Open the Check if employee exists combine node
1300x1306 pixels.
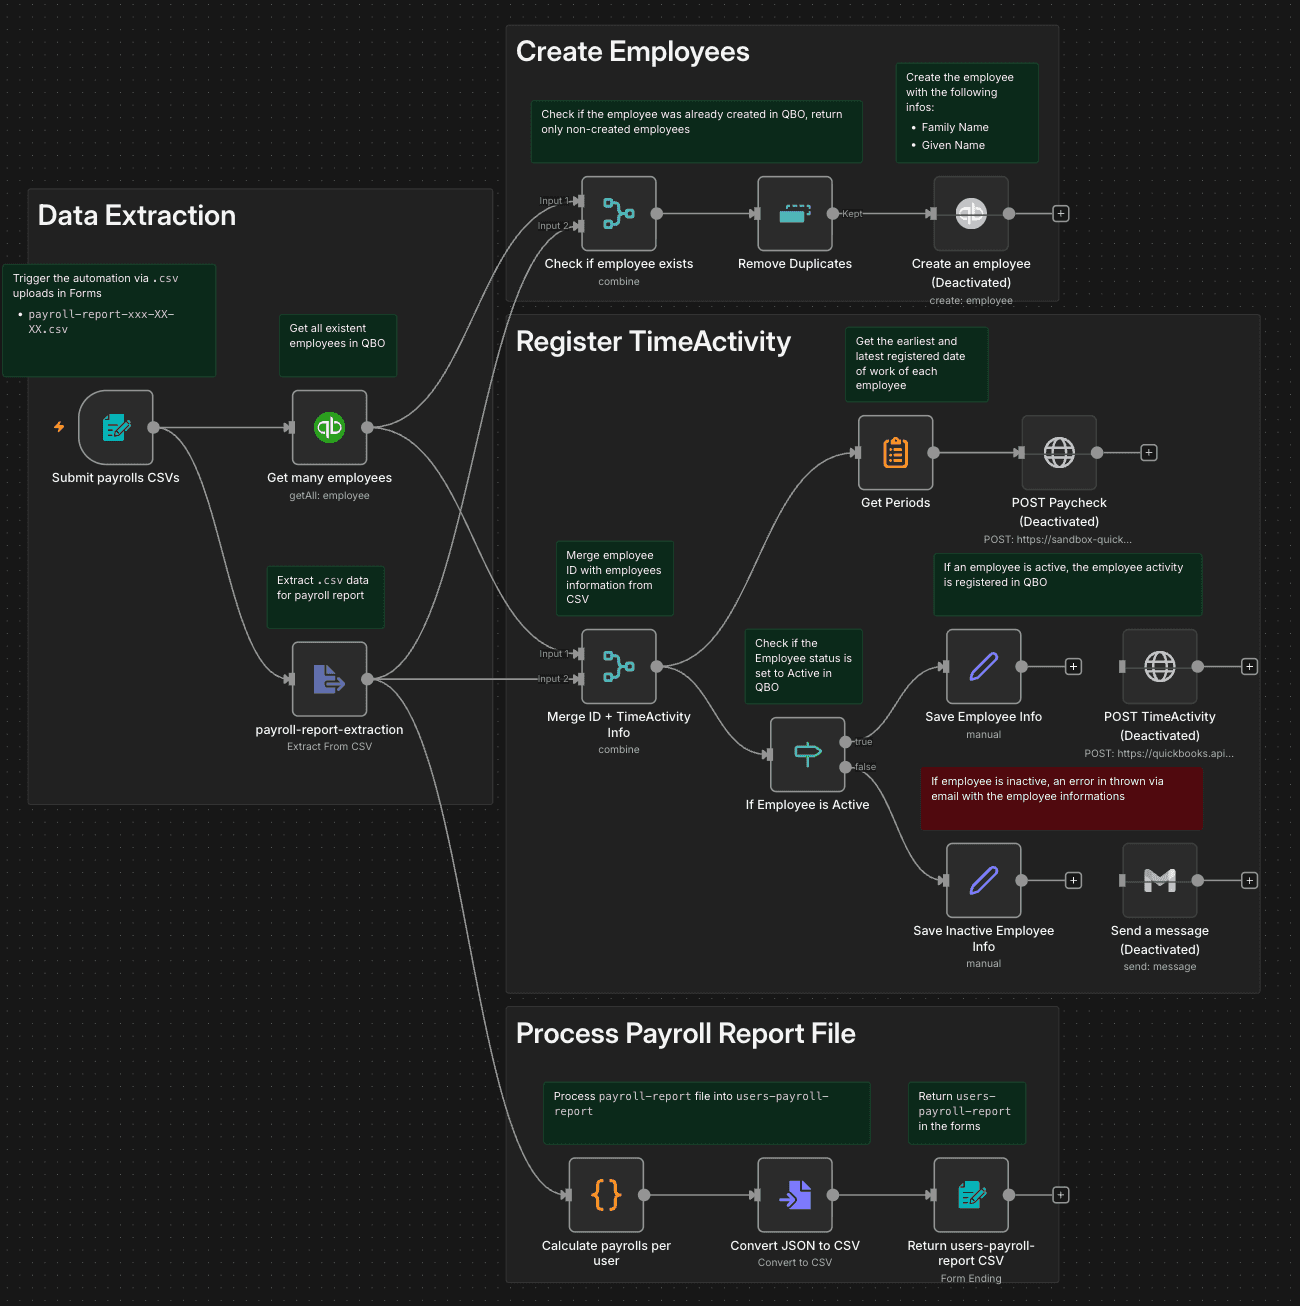(618, 213)
